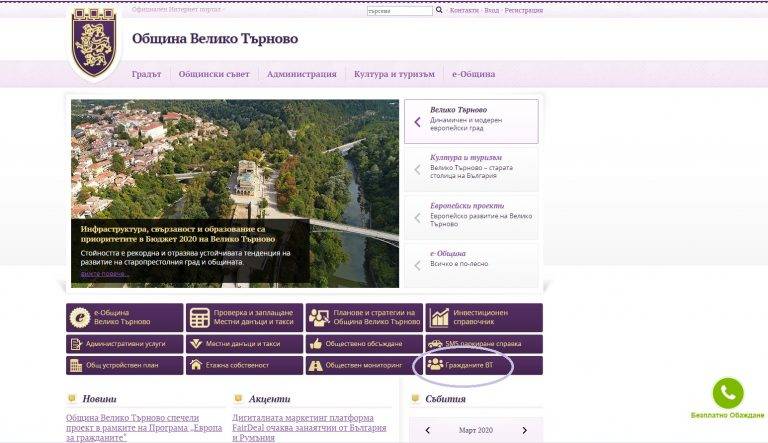
Task: Expand the е-Община slide panel arrow
Action: coord(416,265)
